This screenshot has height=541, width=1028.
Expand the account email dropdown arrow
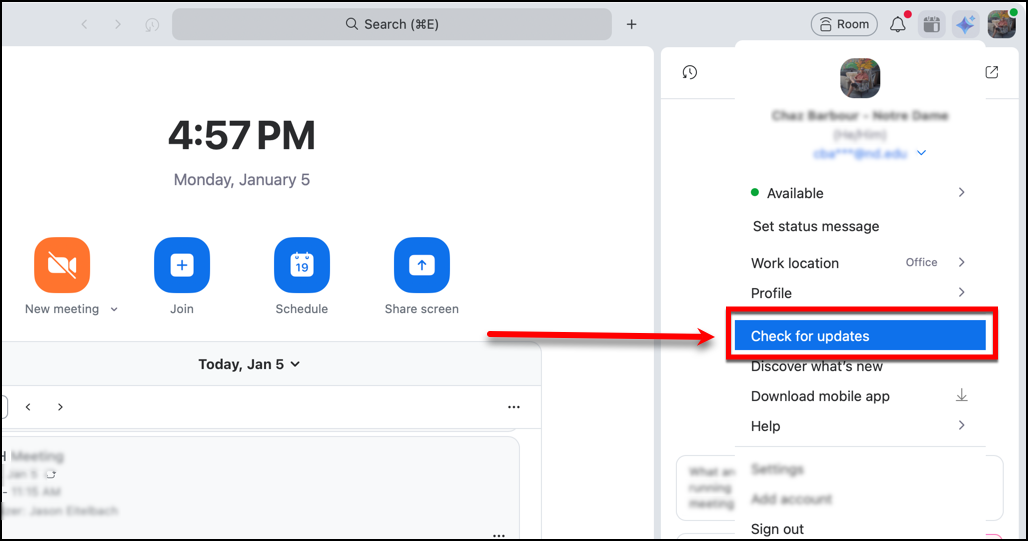(922, 153)
